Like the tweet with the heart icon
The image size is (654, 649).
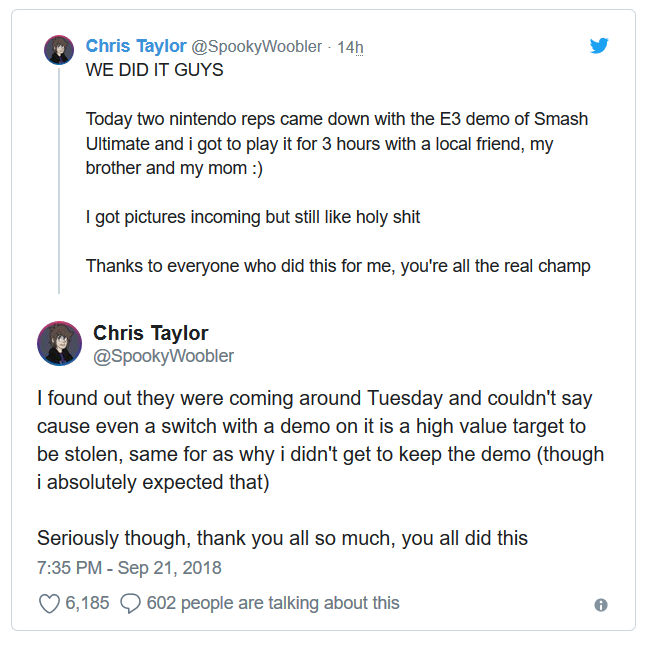point(49,603)
